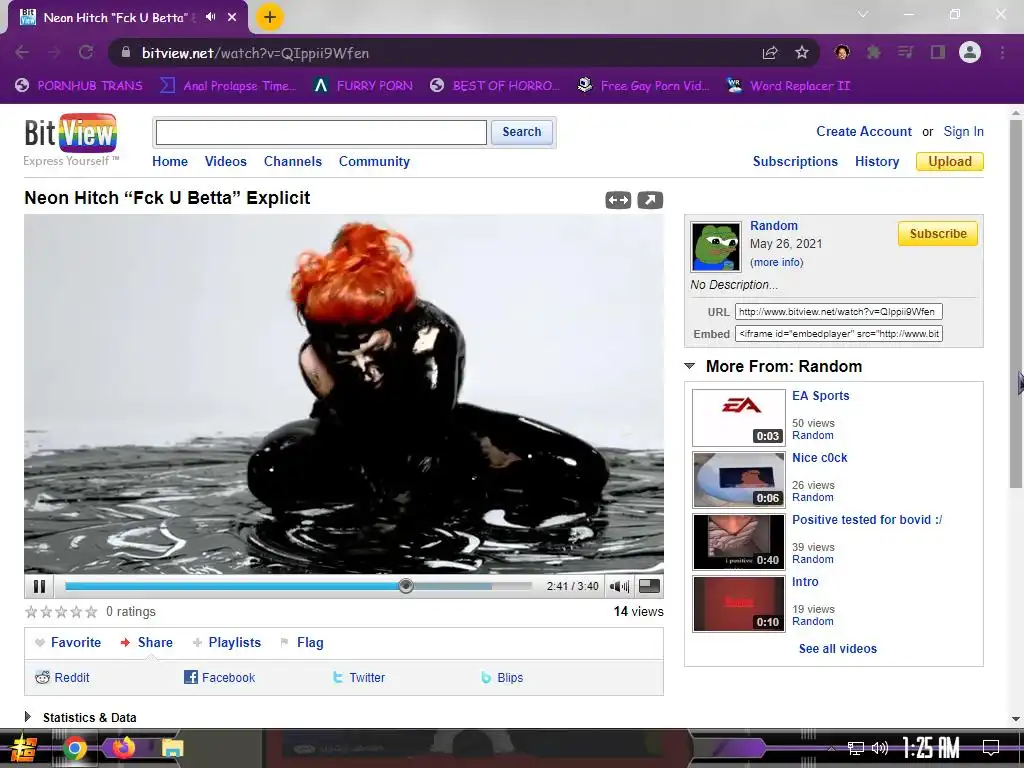Click the wide-mode arrows icon above video
Screen dimensions: 1024x768
pyautogui.click(x=618, y=200)
